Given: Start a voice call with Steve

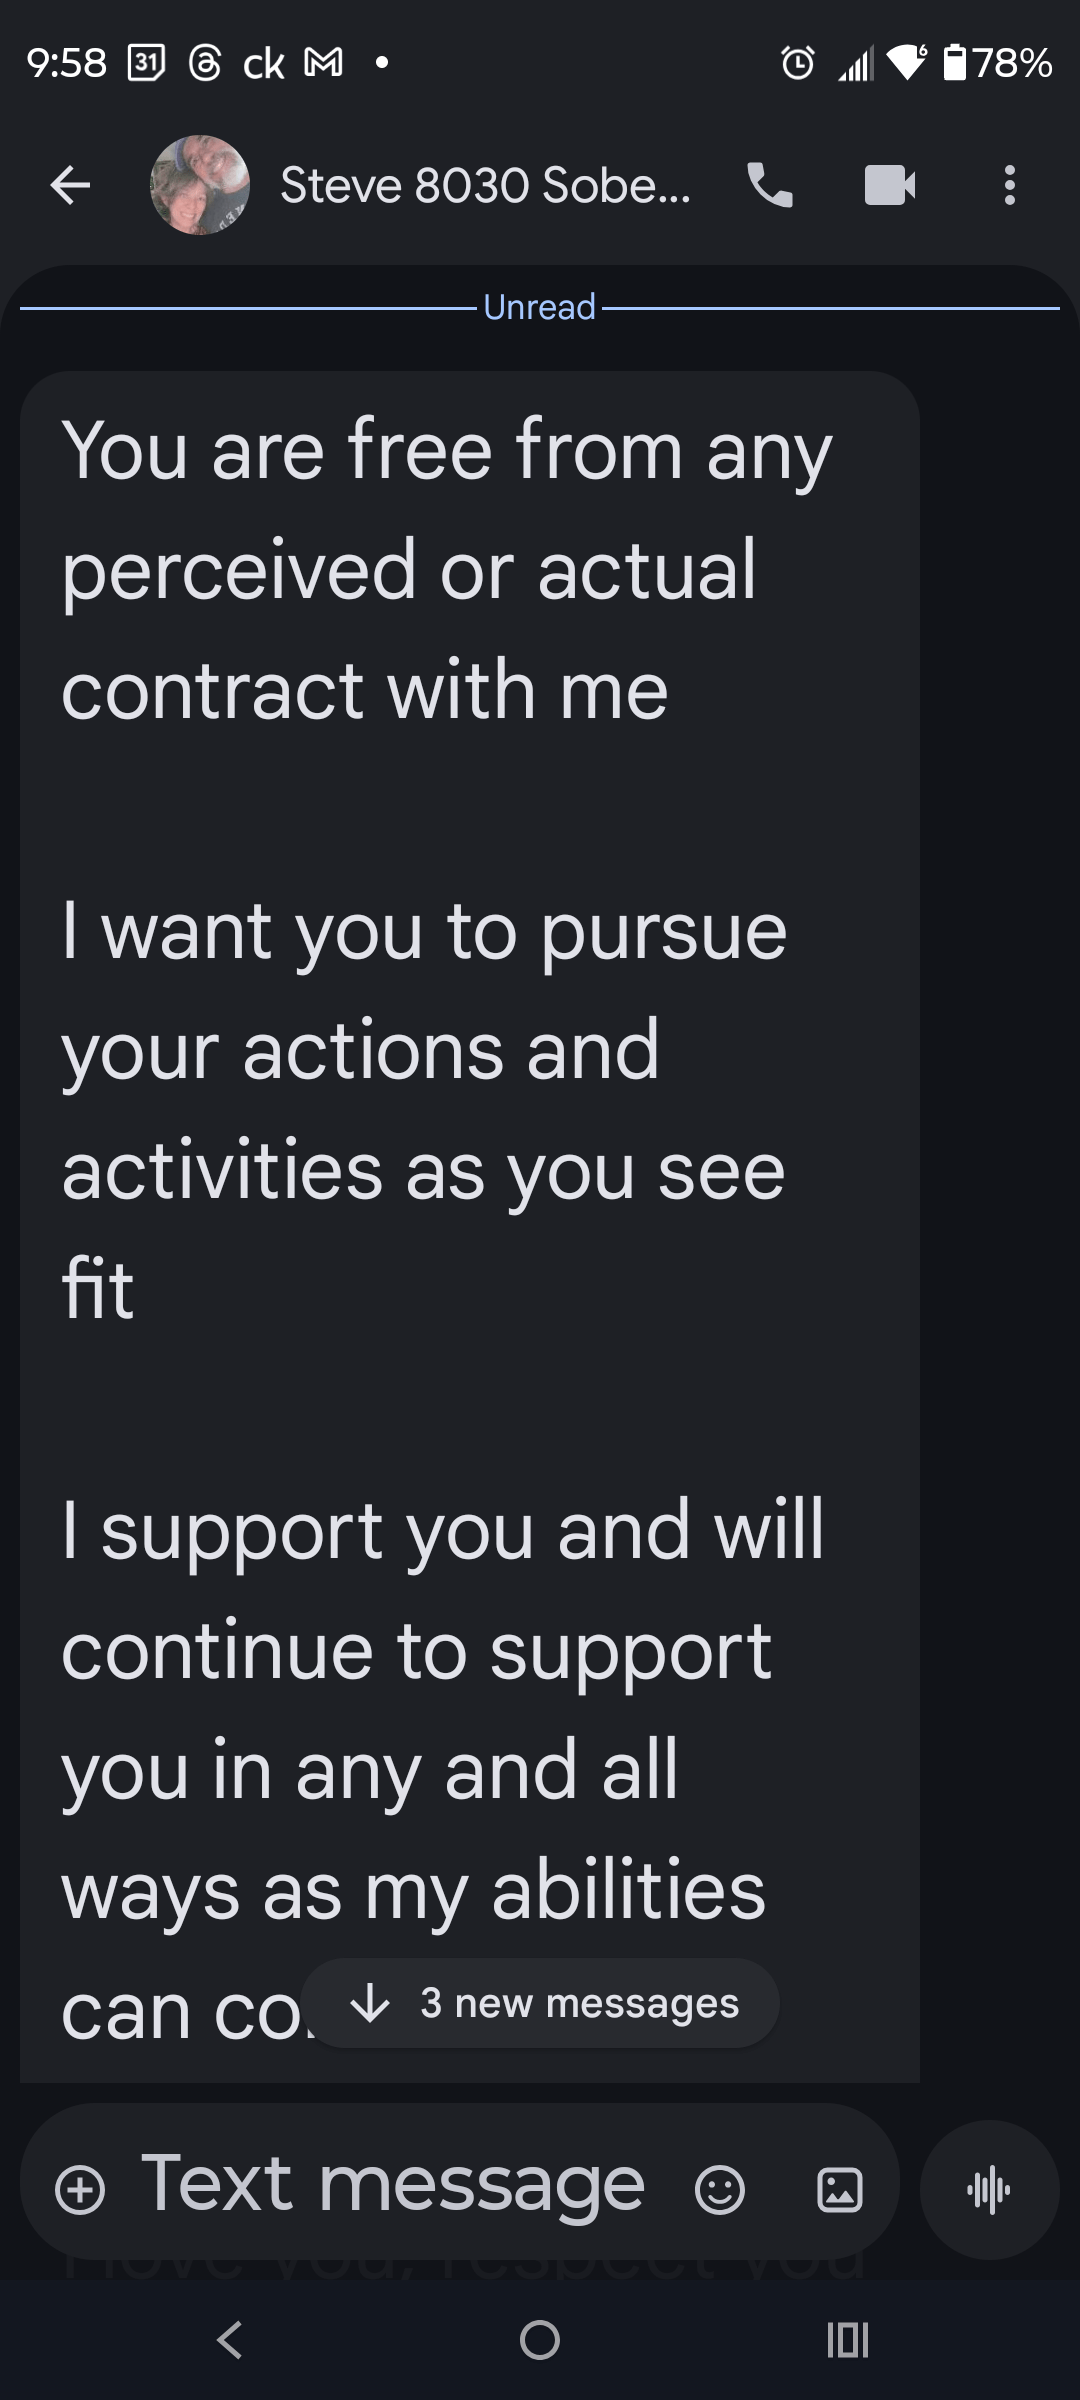Looking at the screenshot, I should [770, 185].
